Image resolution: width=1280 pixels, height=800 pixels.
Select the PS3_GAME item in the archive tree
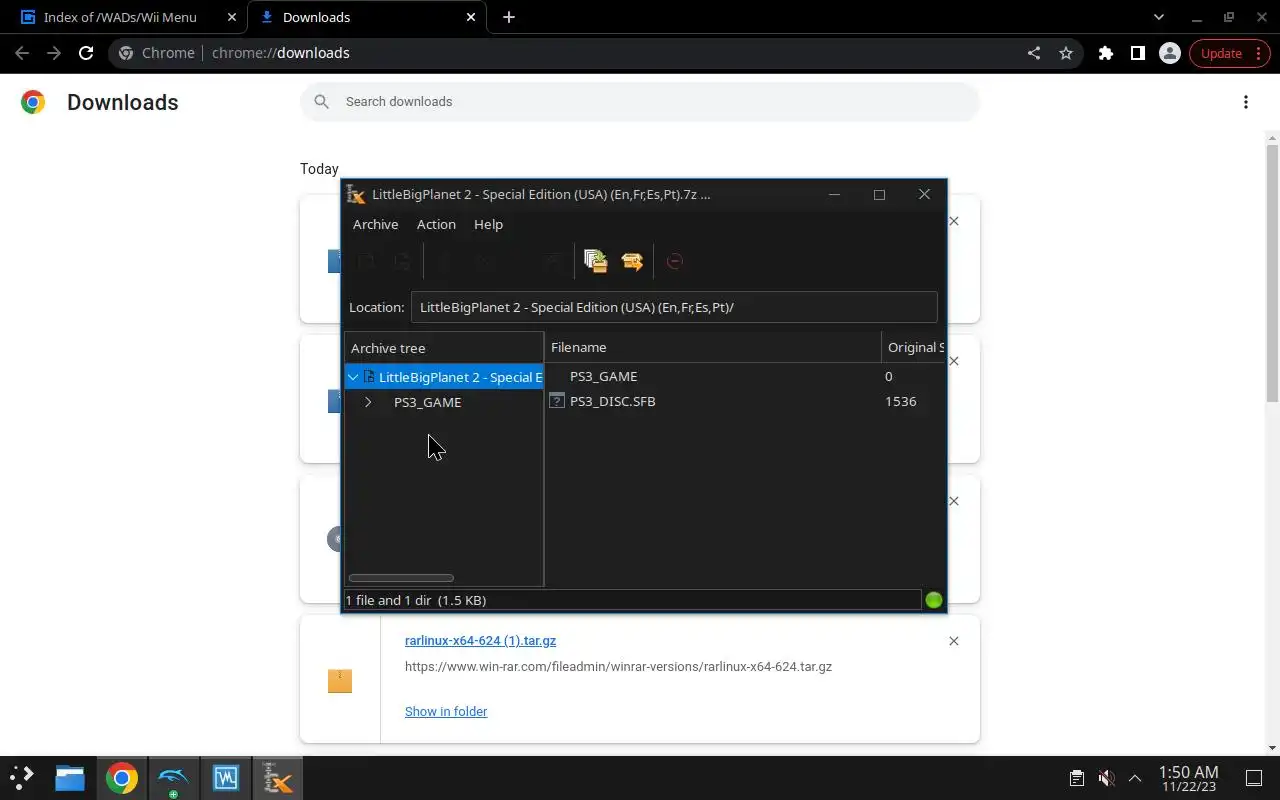coord(428,402)
